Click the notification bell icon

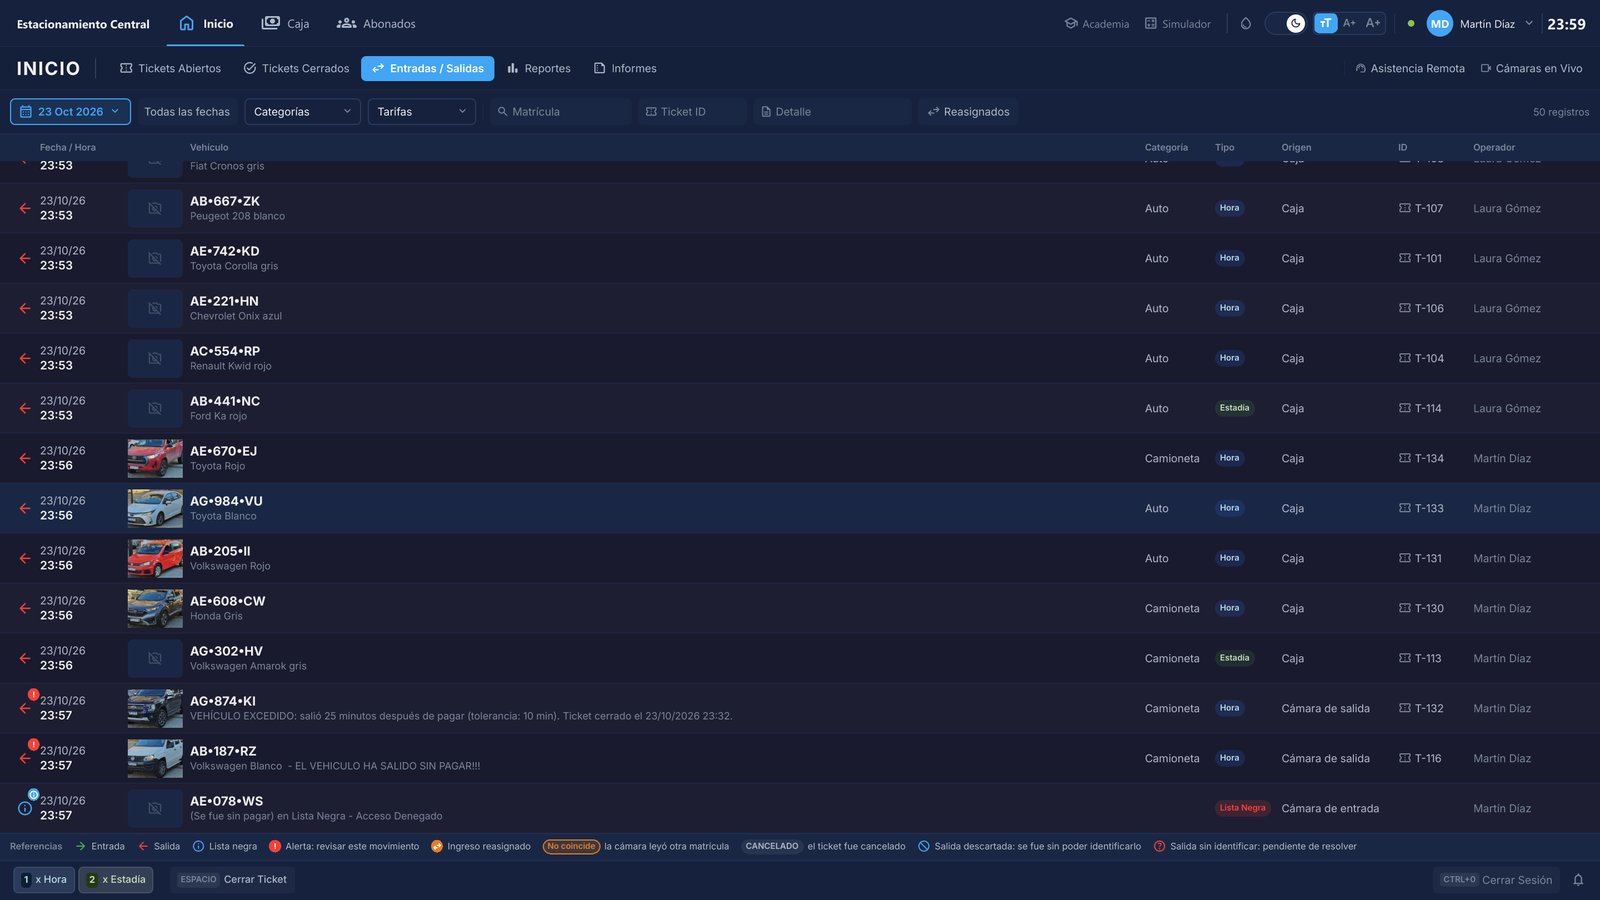click(1578, 880)
